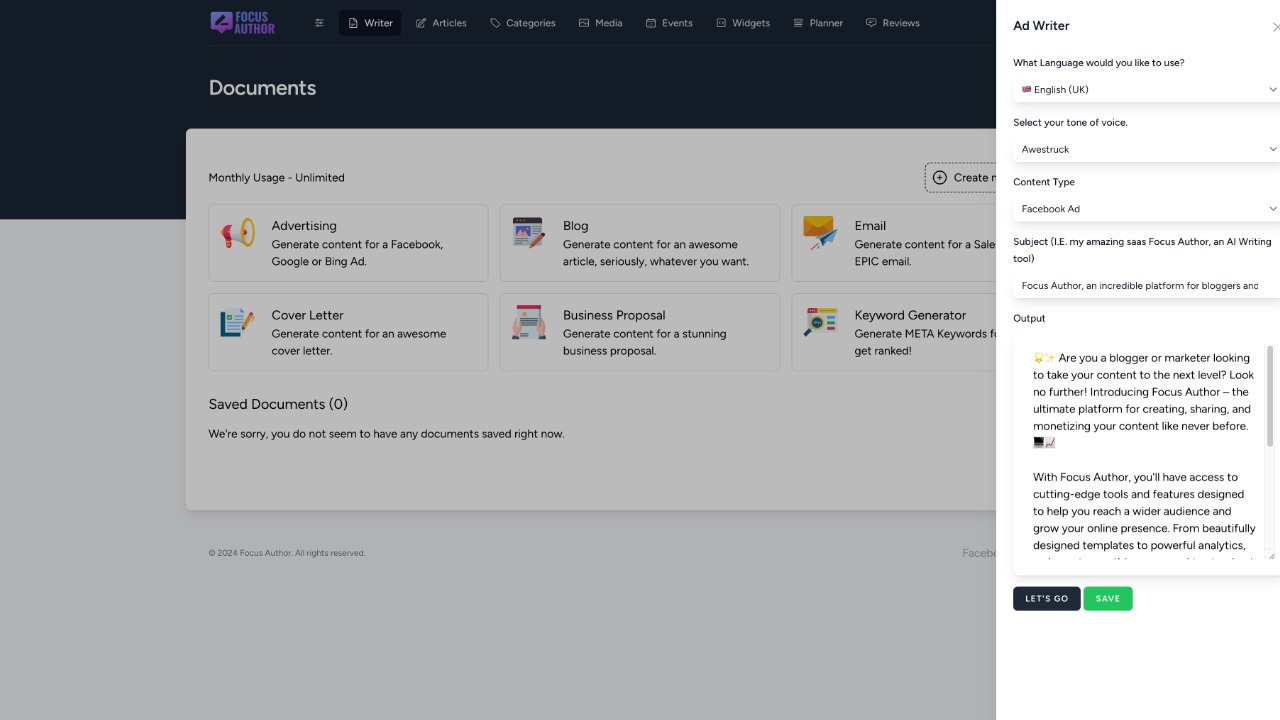The image size is (1280, 720).
Task: Click the LET'S GO button
Action: point(1046,599)
